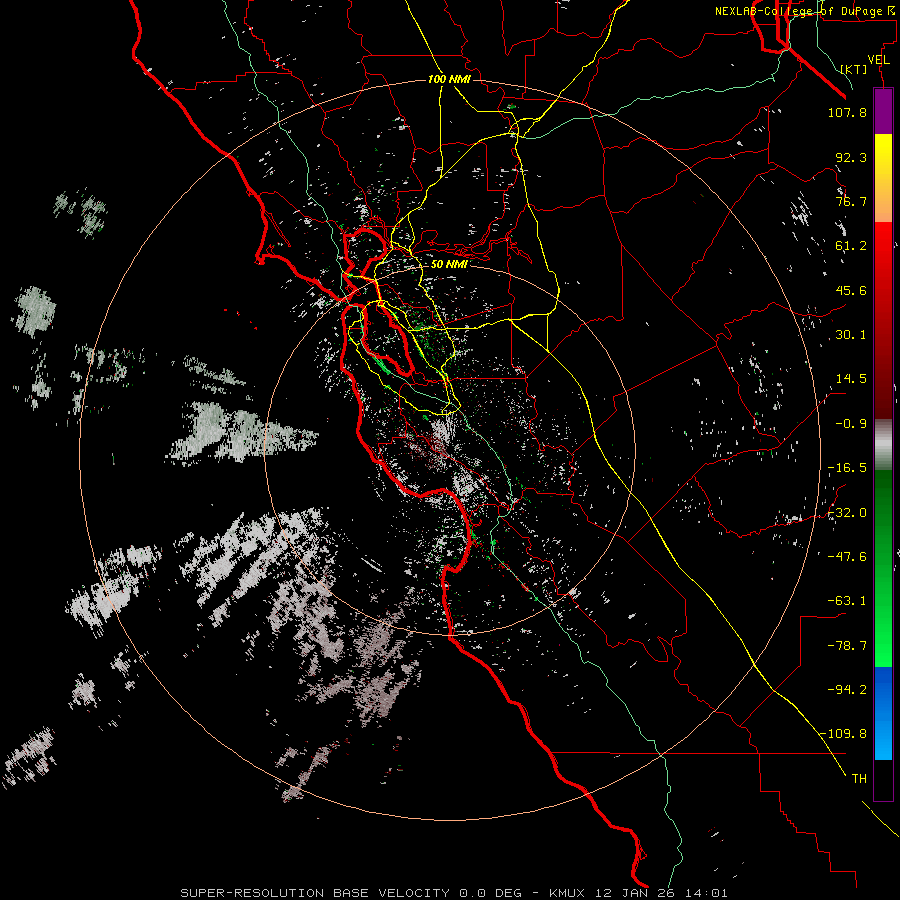Click the -16.5 legend value

847,468
